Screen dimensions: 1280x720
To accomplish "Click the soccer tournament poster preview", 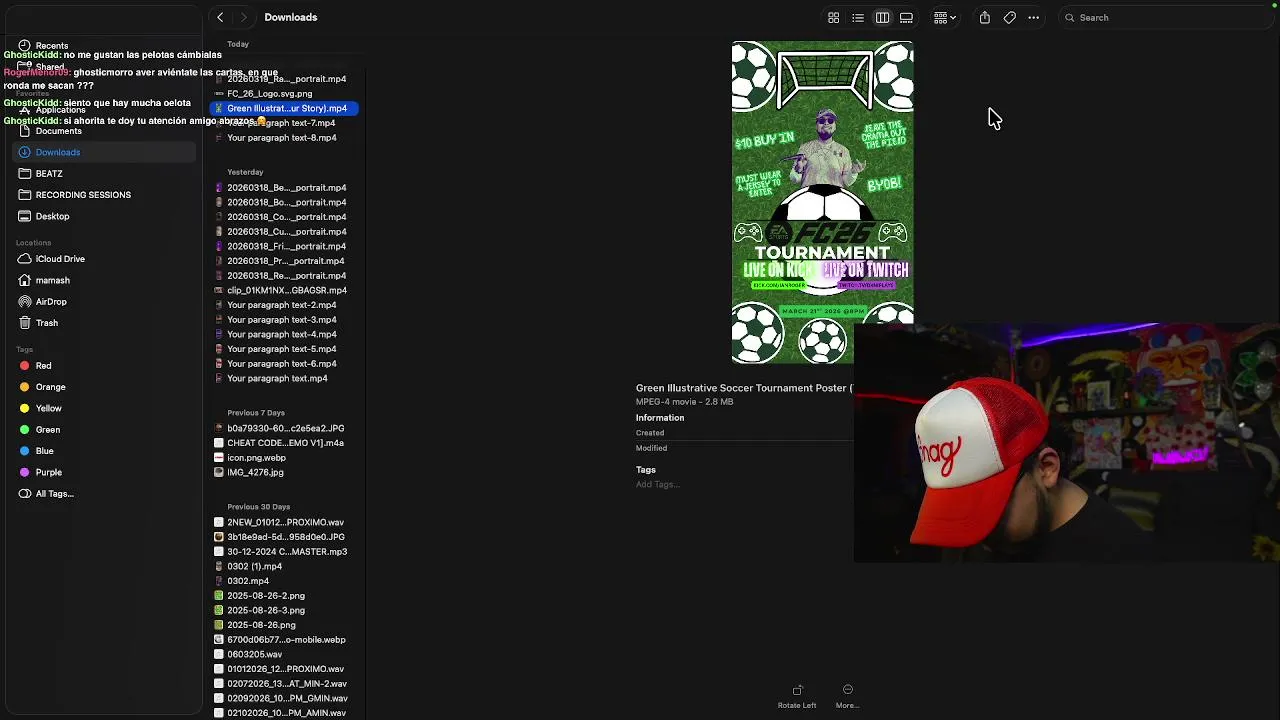I will (822, 202).
